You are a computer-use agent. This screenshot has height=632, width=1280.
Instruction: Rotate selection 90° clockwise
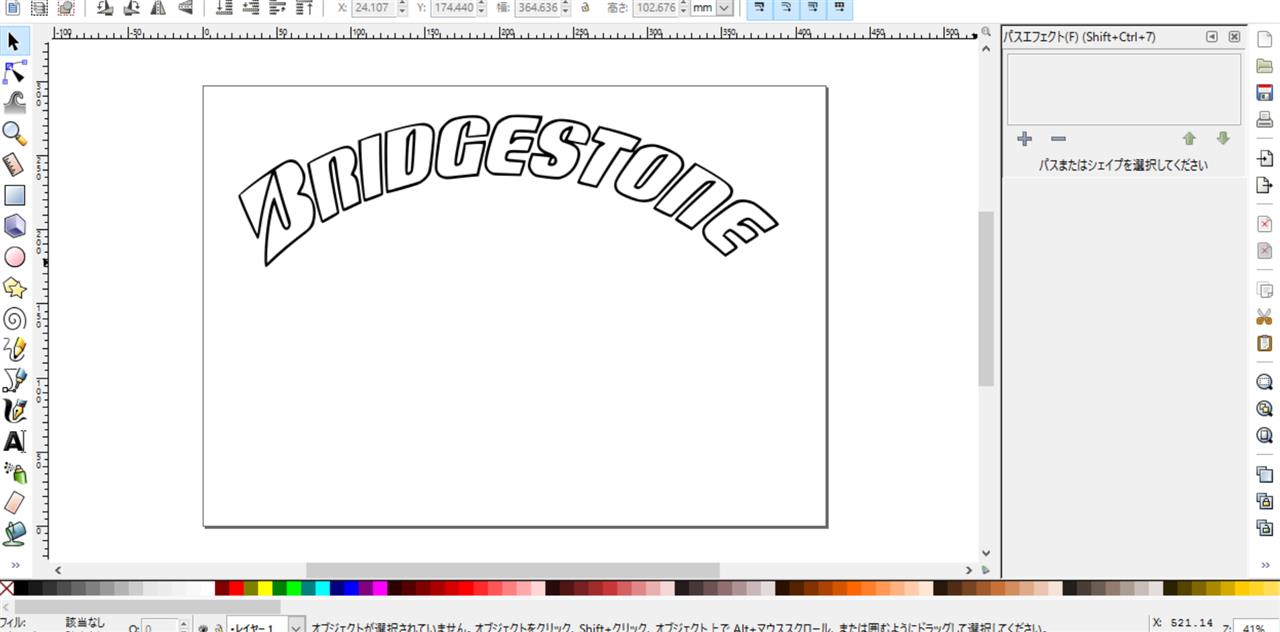pyautogui.click(x=131, y=8)
